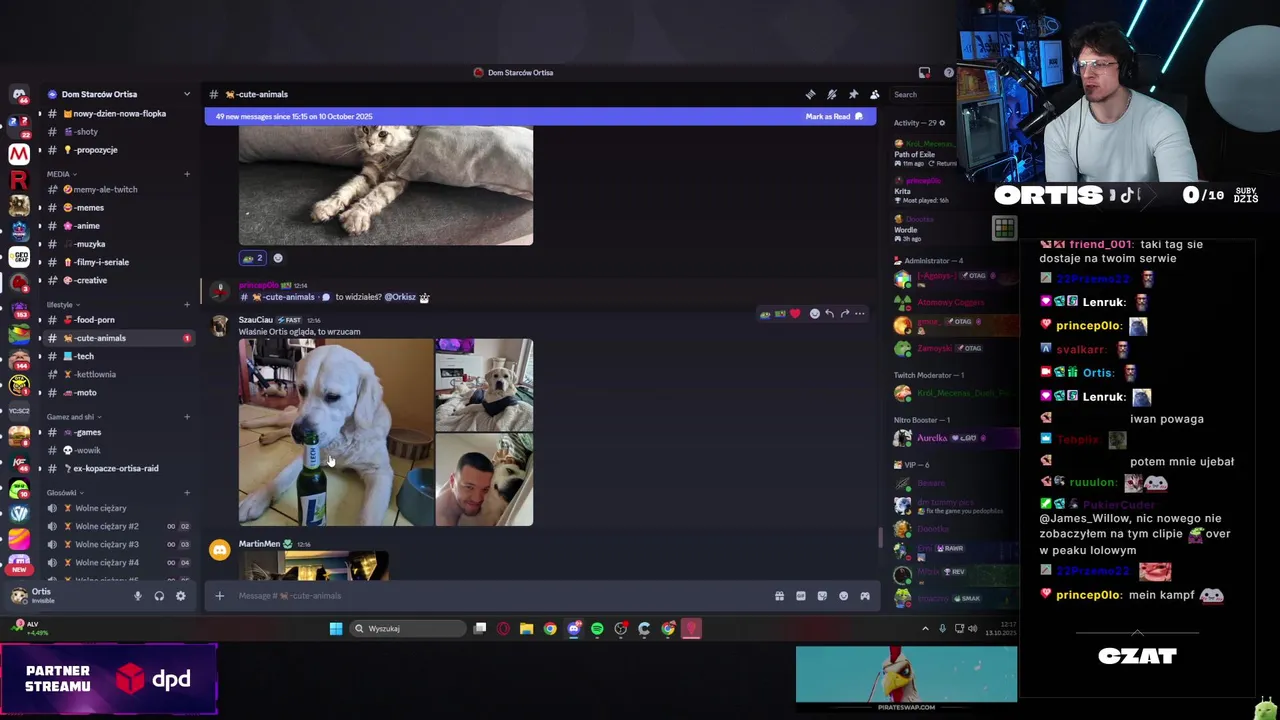This screenshot has height=720, width=1280.
Task: Click the @Orkisz mention
Action: tap(400, 297)
